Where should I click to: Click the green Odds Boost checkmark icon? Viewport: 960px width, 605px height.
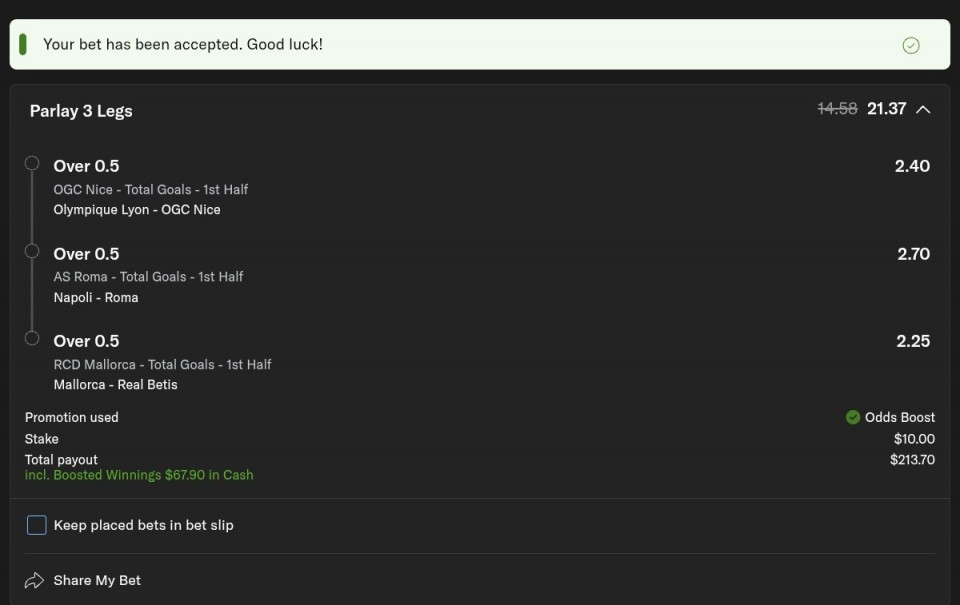click(853, 417)
